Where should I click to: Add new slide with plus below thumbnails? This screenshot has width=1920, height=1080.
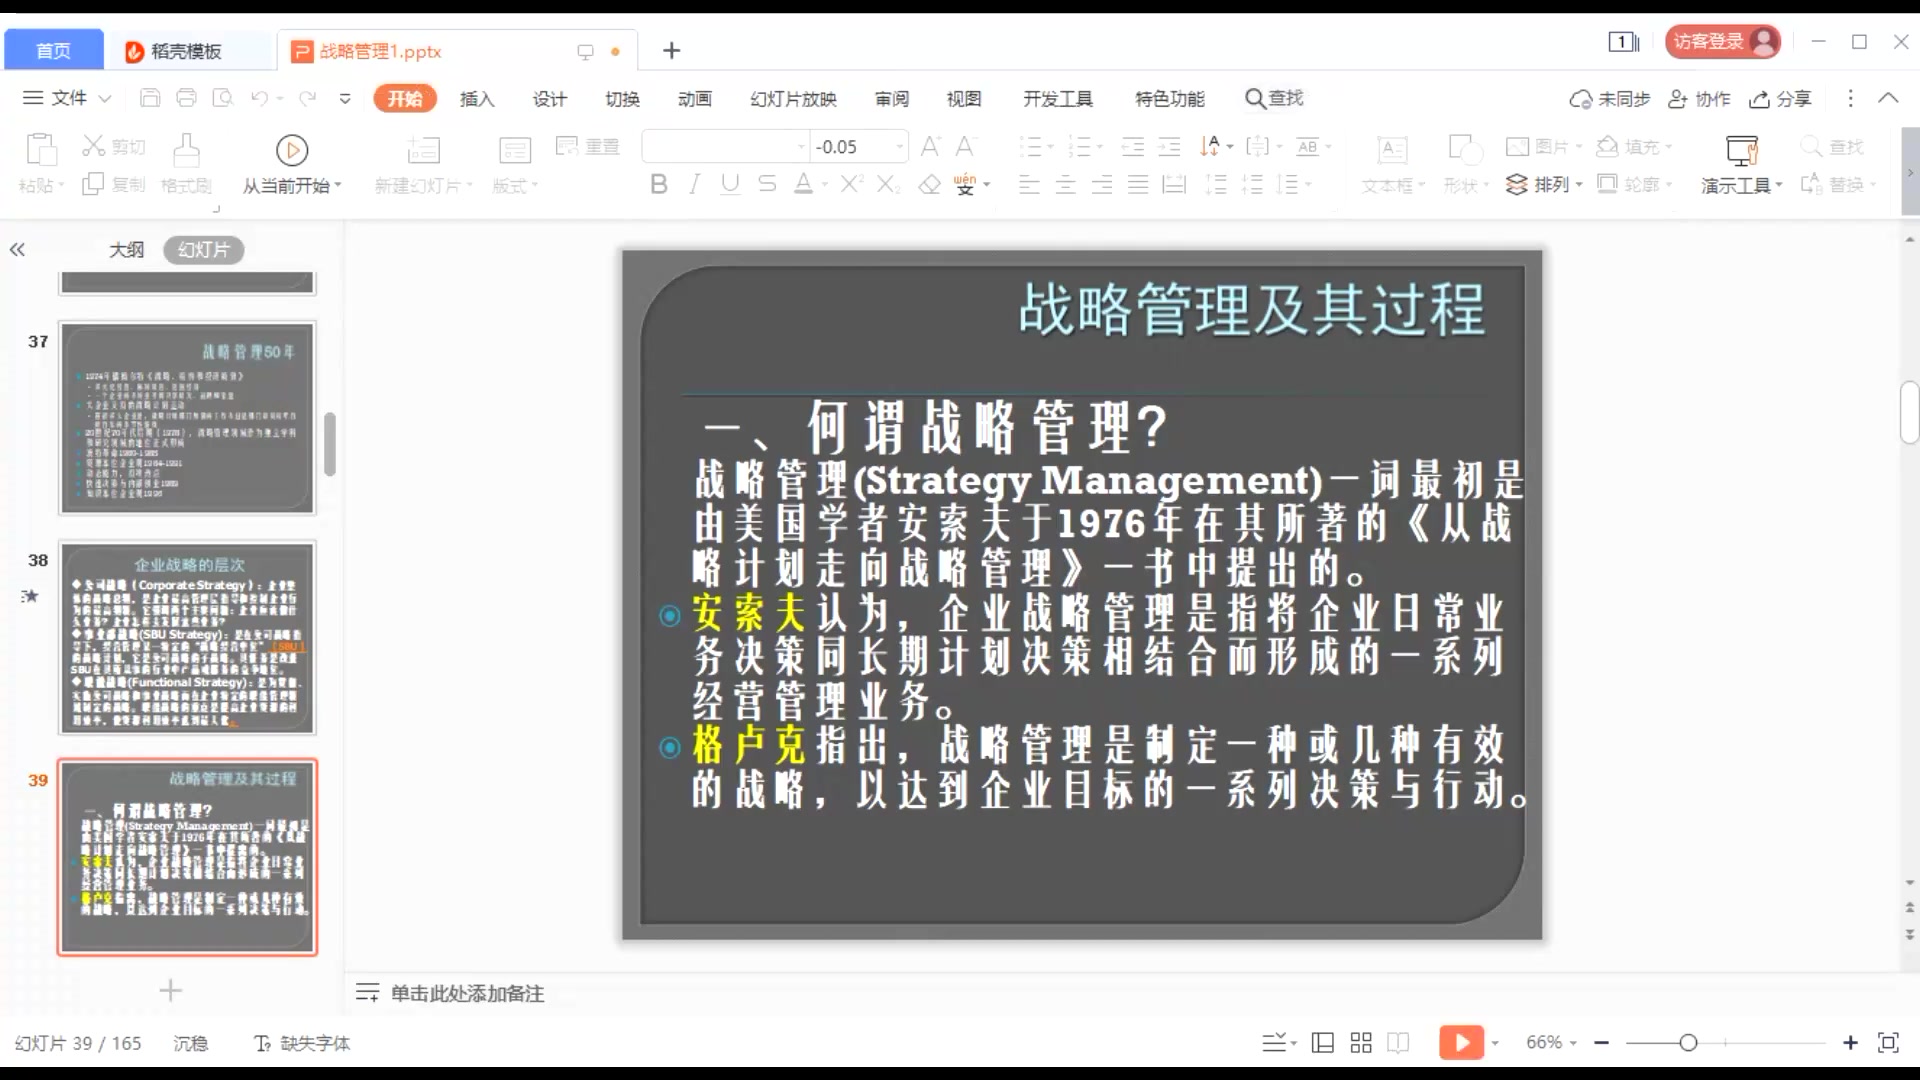171,990
